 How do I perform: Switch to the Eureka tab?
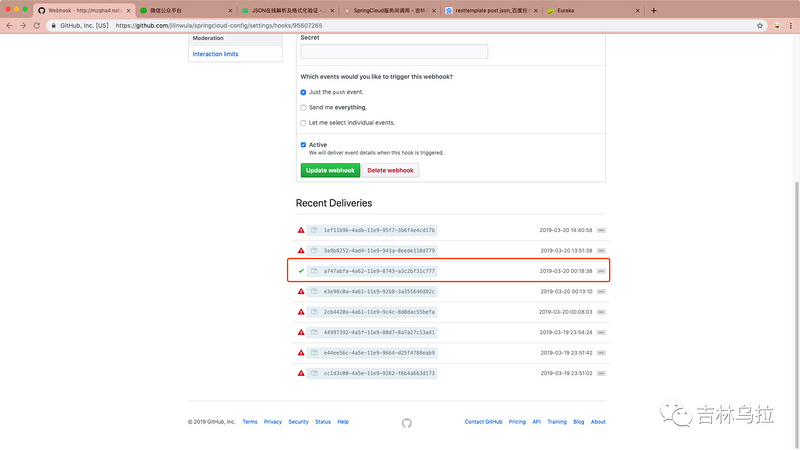coord(593,10)
